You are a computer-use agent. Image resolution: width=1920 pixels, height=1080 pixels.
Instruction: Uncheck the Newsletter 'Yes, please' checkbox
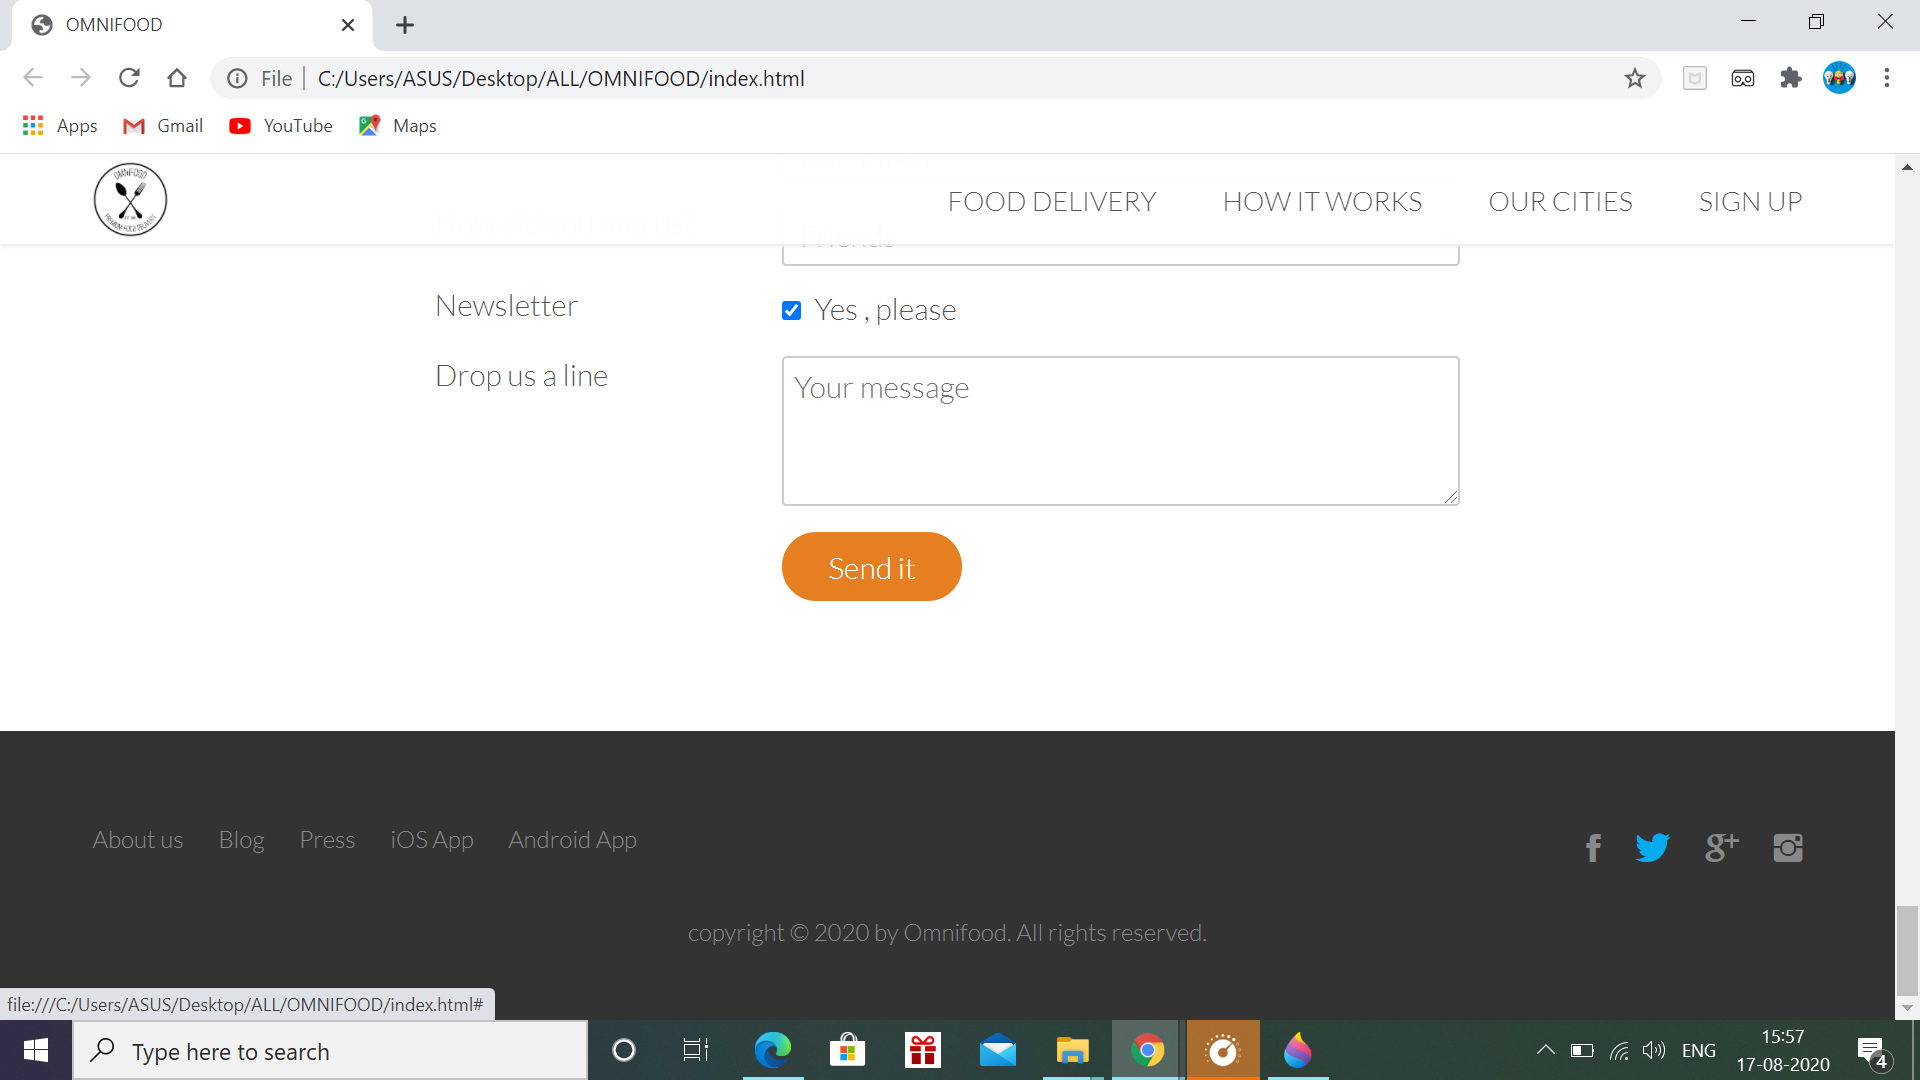(791, 311)
